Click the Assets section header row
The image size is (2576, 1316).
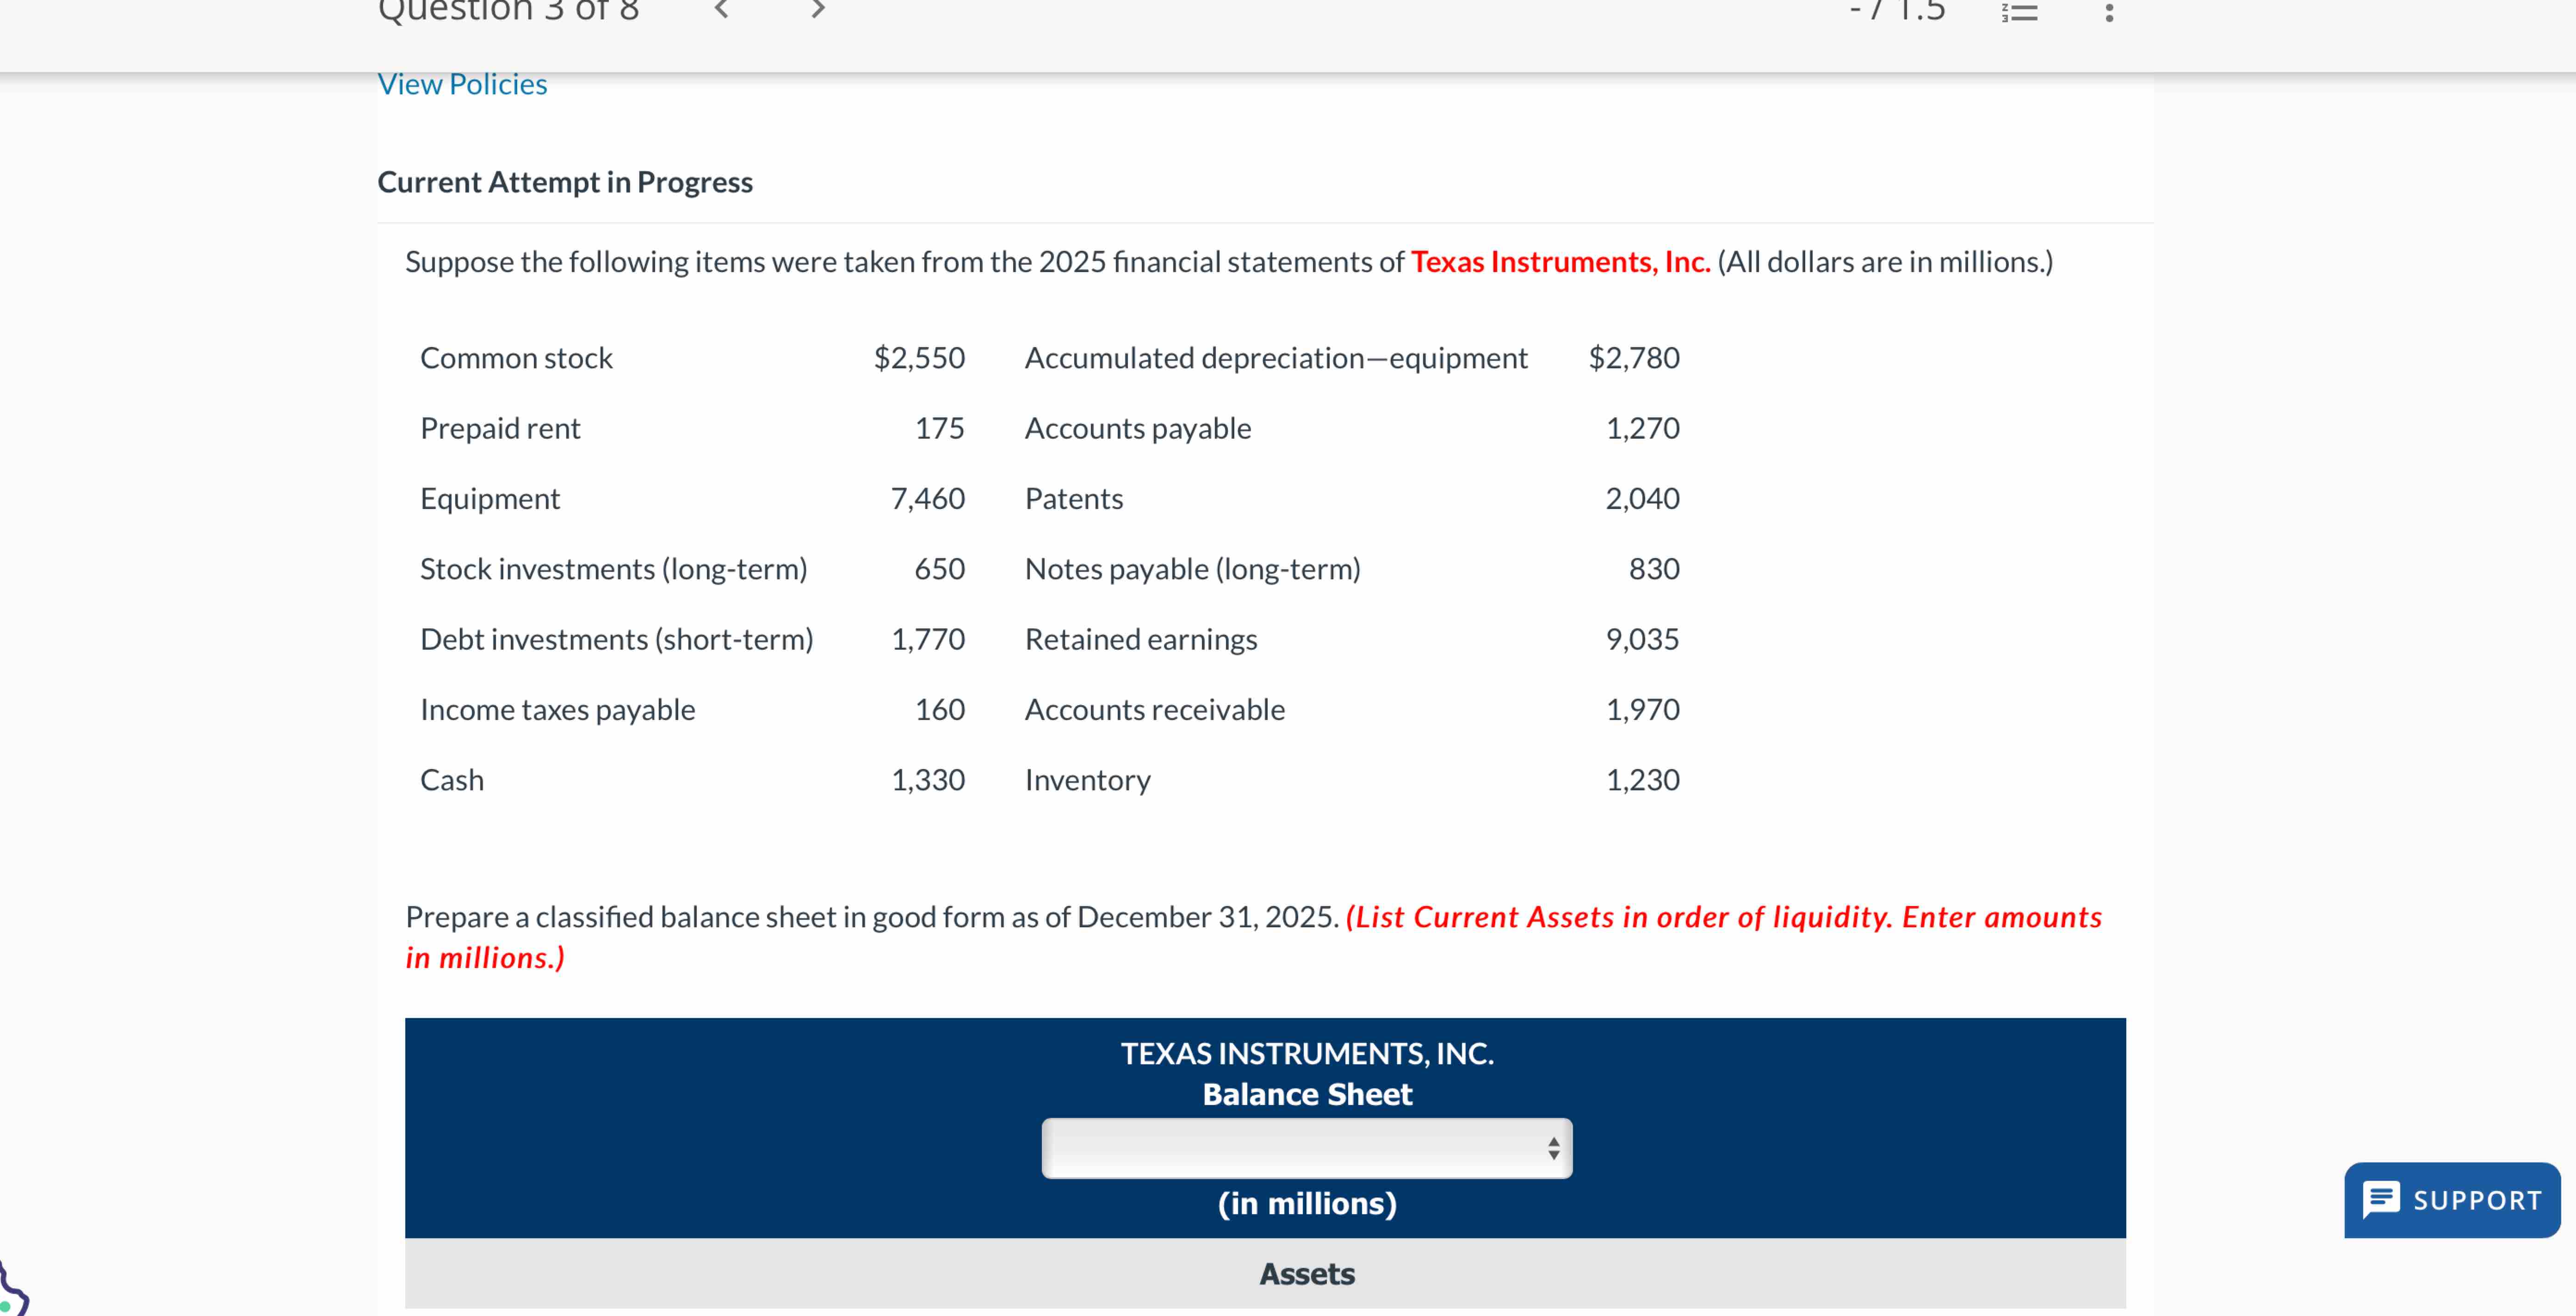coord(1306,1274)
